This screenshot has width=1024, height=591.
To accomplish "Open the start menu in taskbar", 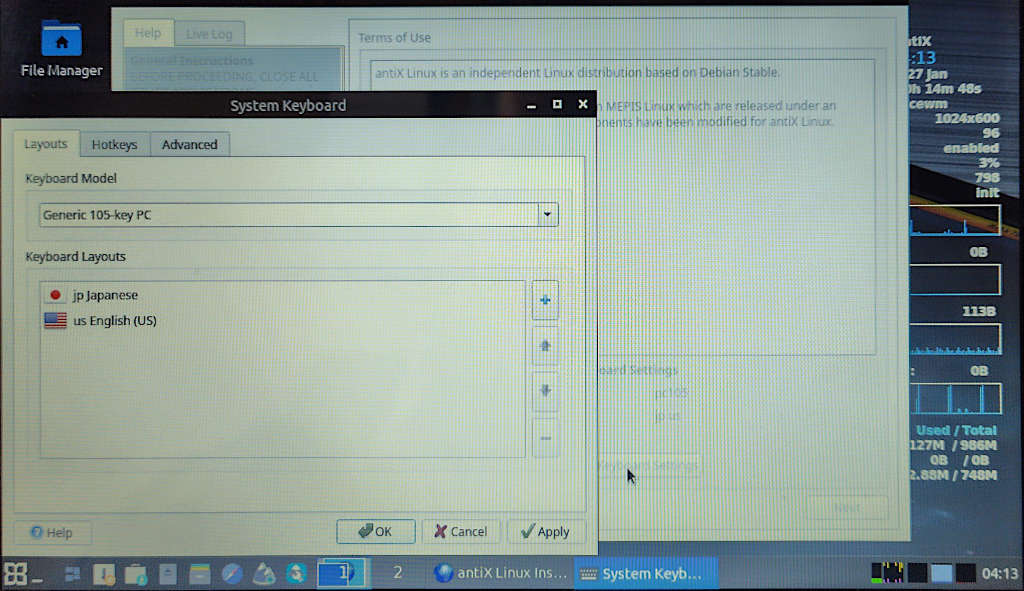I will 15,573.
